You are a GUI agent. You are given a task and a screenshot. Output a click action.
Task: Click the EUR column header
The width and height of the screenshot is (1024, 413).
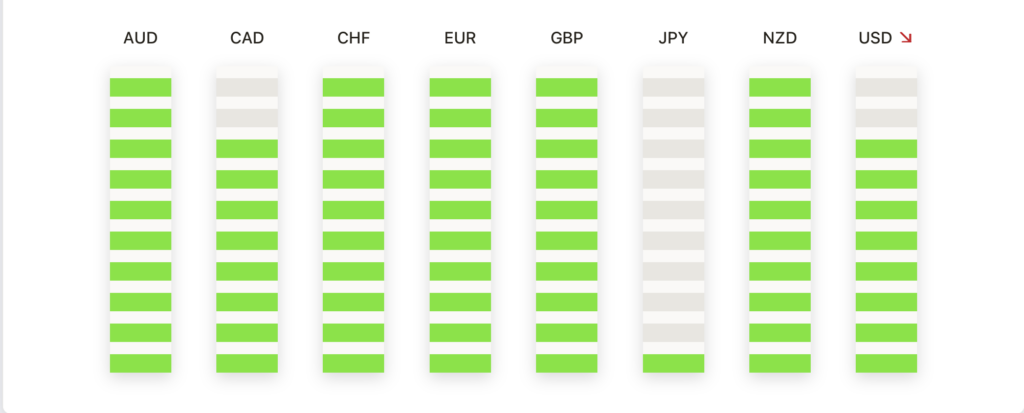pyautogui.click(x=460, y=38)
